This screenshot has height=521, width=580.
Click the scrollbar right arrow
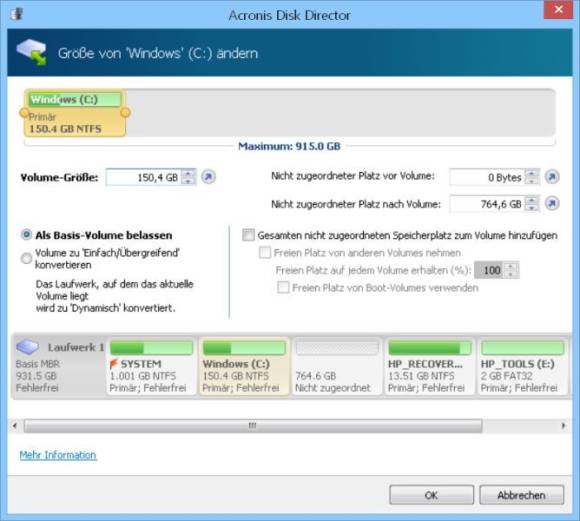tap(563, 426)
